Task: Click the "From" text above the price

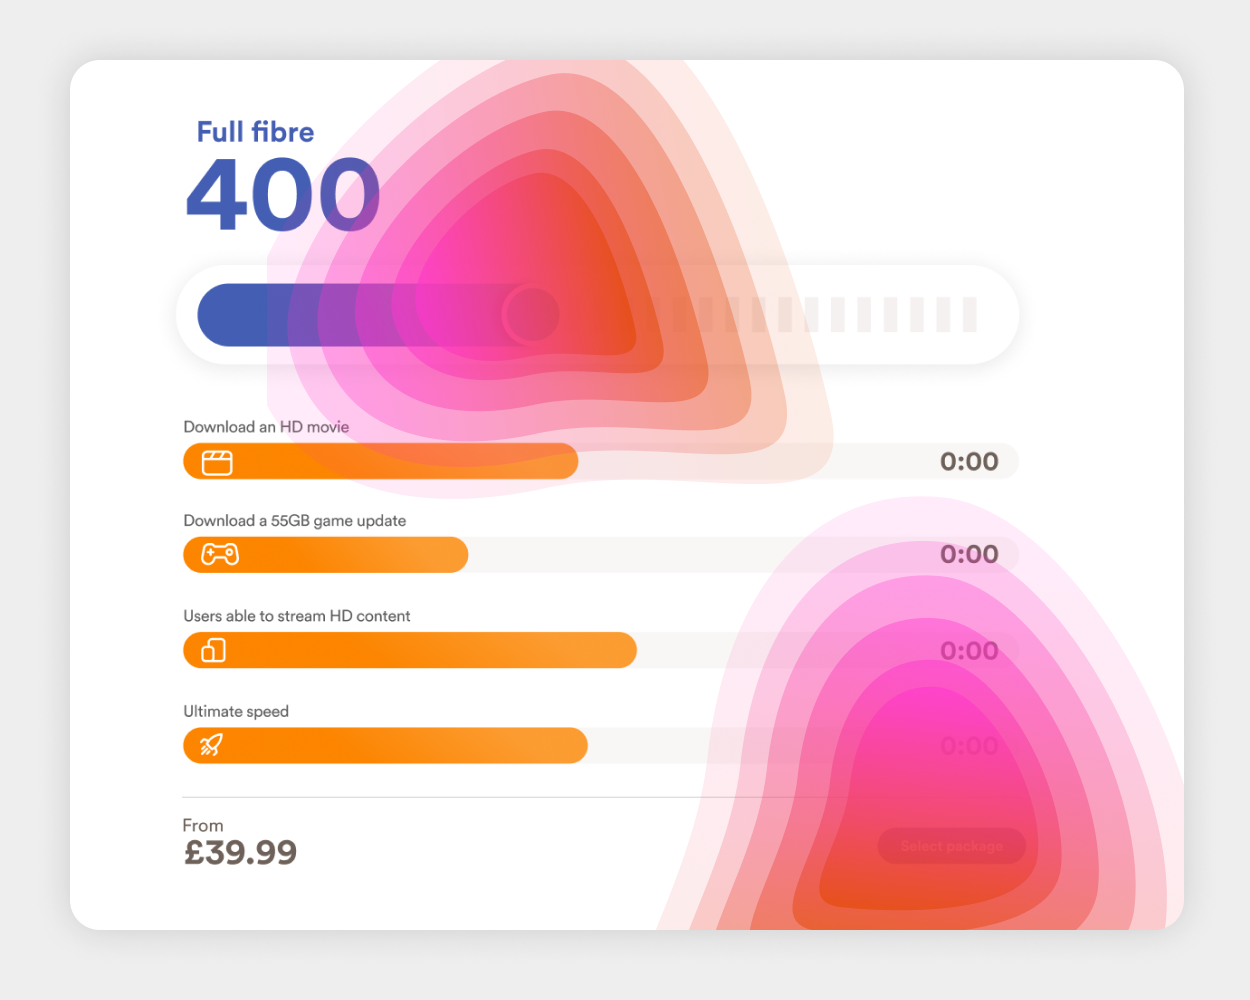Action: 202,825
